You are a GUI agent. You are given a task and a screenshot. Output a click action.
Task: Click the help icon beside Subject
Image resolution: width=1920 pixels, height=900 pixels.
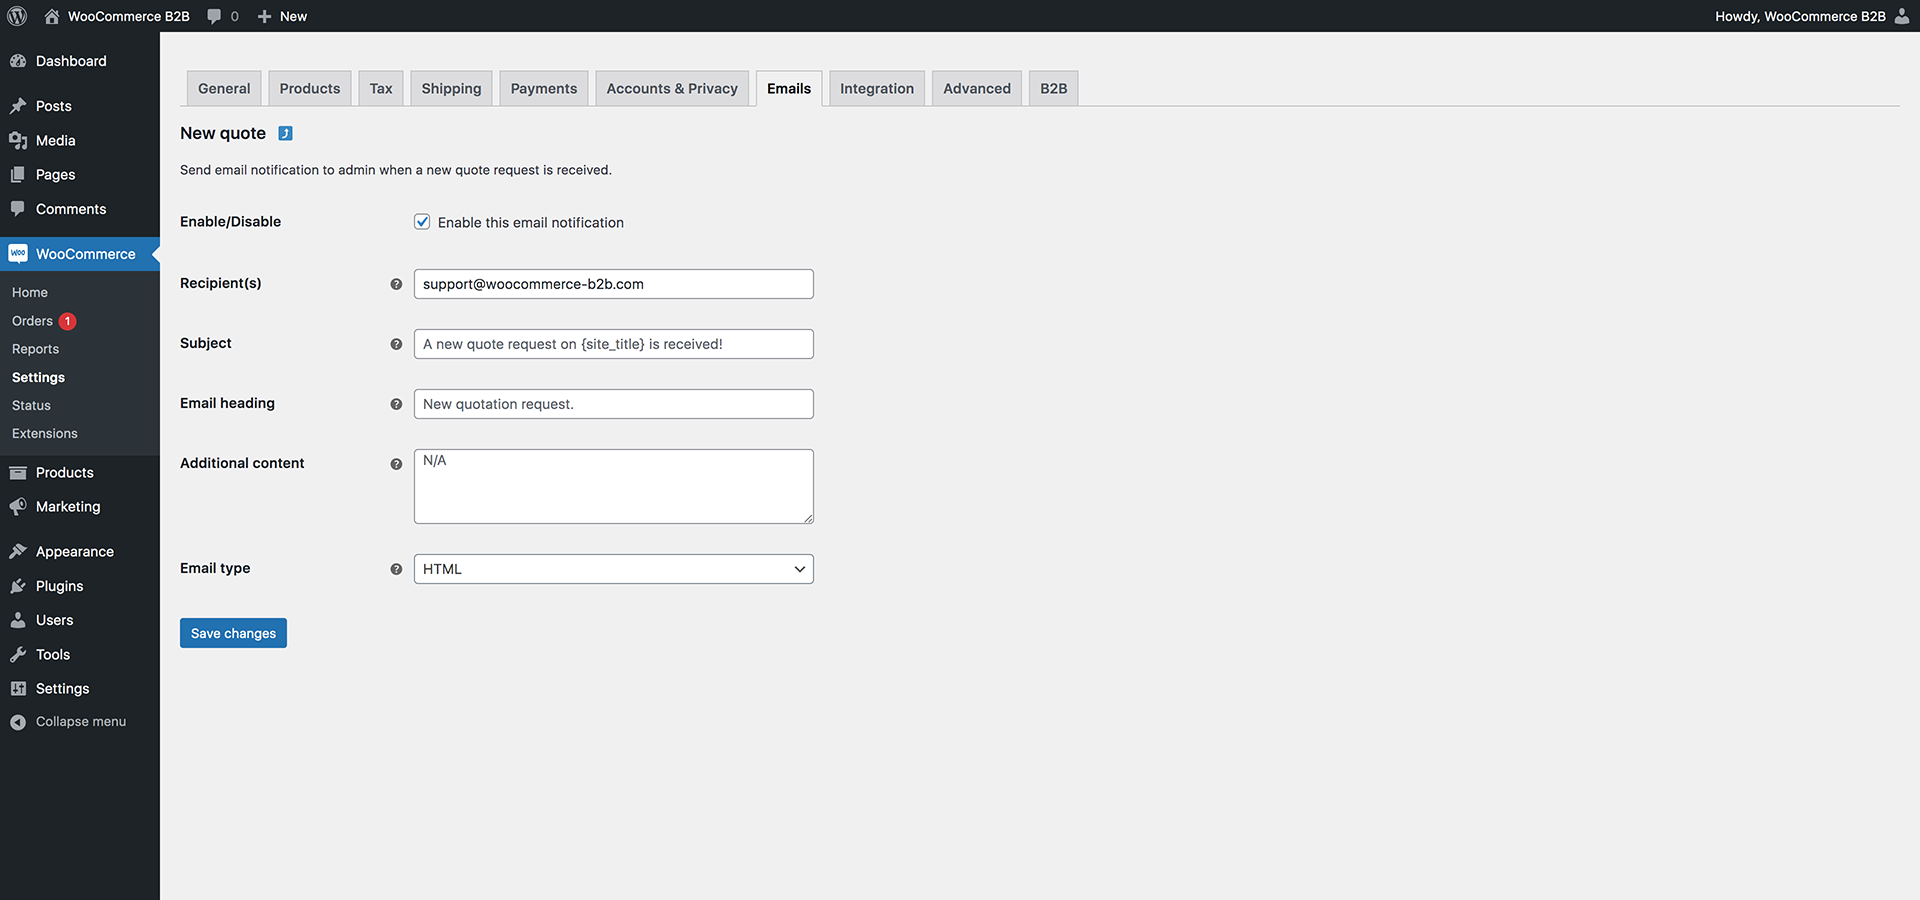click(396, 344)
